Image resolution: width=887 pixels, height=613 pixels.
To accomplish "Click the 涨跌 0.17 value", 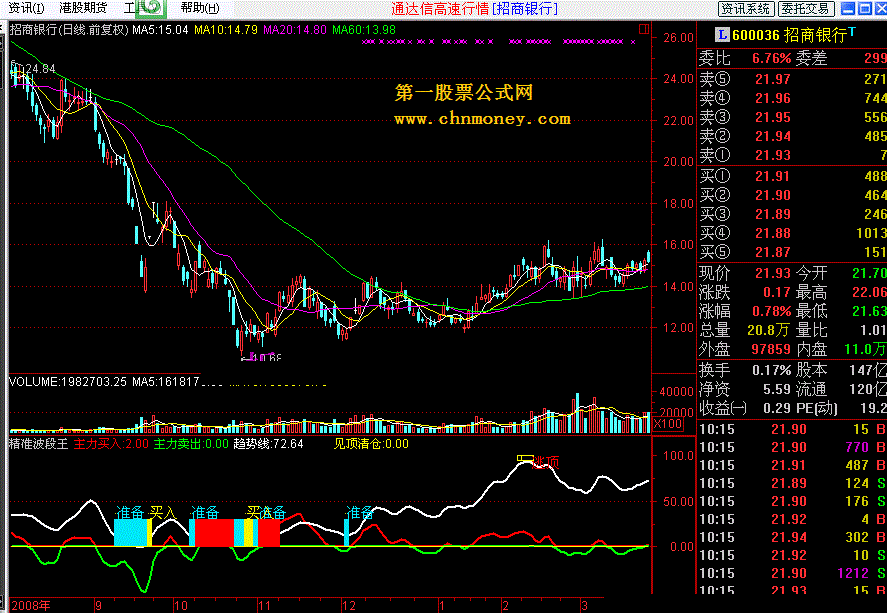I will point(776,292).
